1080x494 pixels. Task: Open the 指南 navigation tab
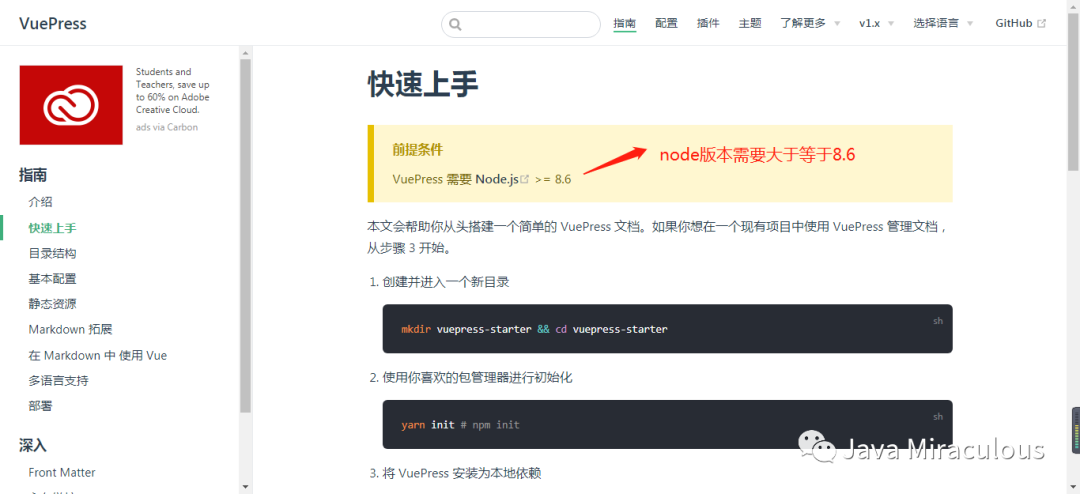(625, 23)
